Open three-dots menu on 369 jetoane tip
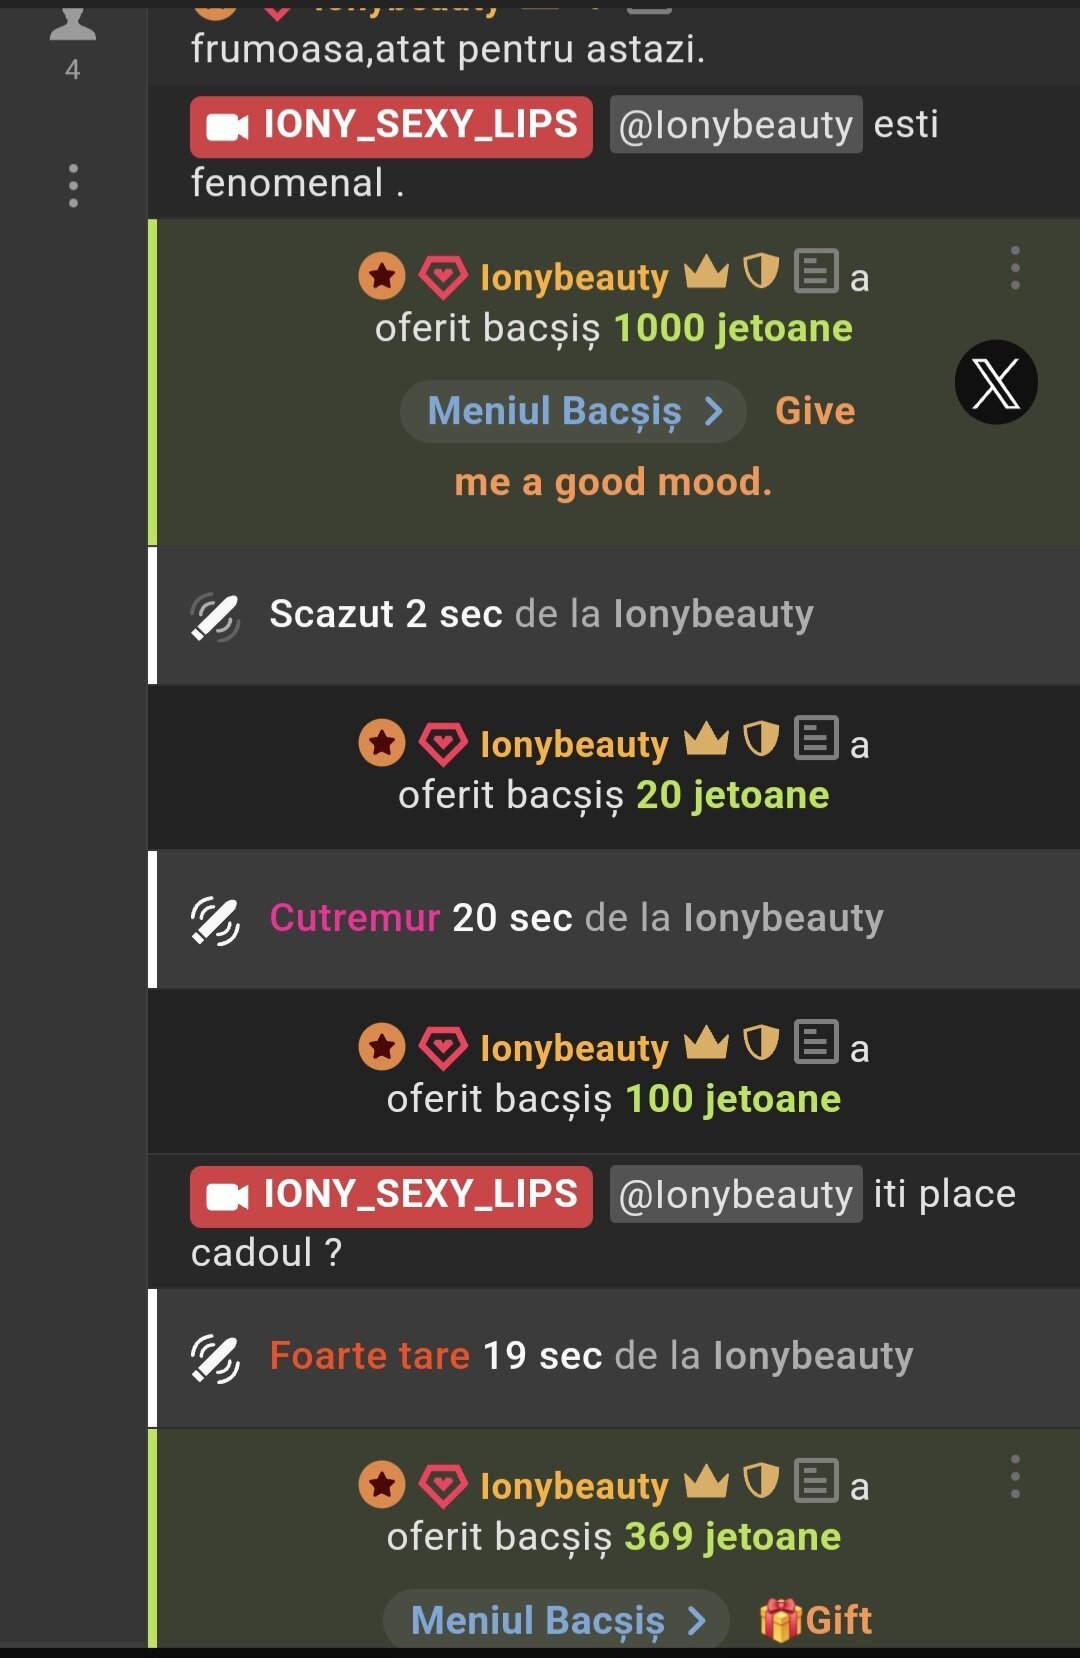Viewport: 1080px width, 1658px height. tap(1015, 1476)
